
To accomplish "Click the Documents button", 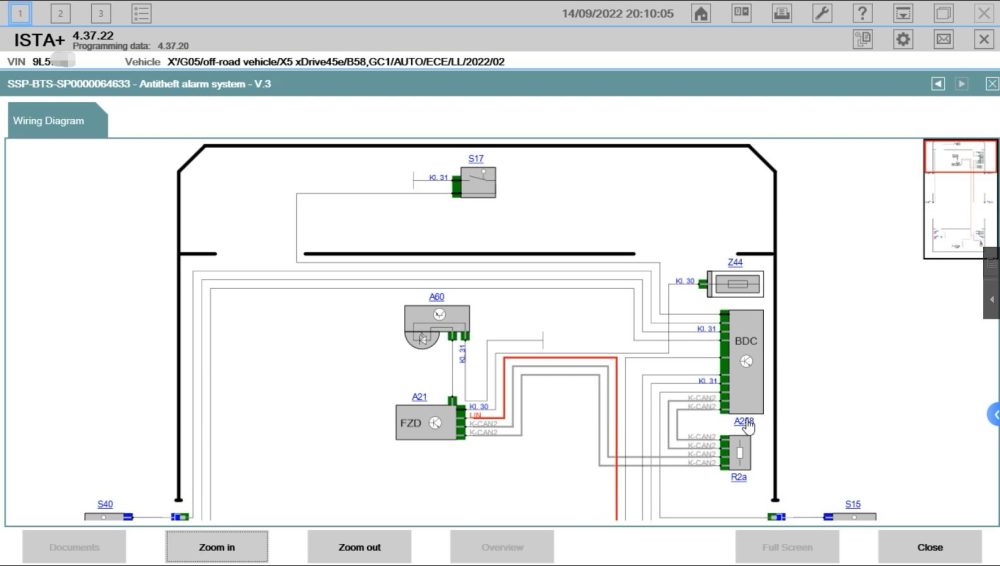I will [x=74, y=547].
